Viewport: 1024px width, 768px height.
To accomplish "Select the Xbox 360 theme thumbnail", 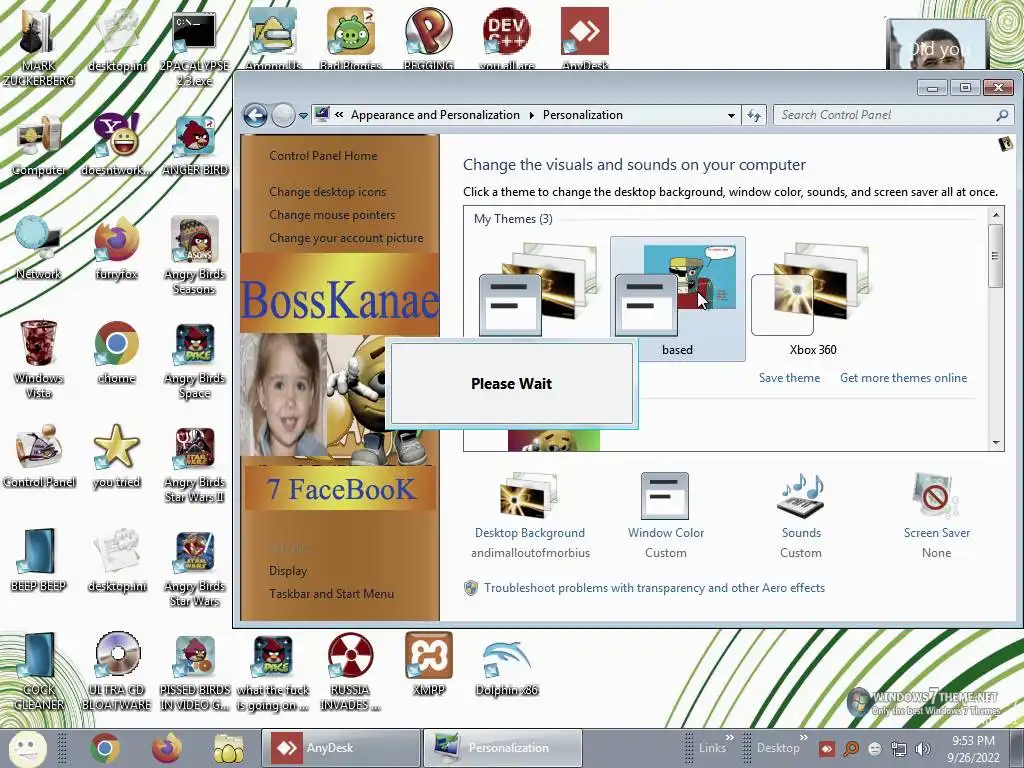I will point(812,299).
